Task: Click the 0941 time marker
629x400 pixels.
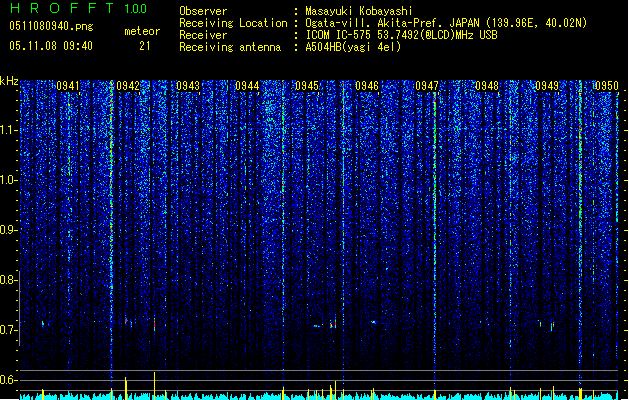Action: pos(68,86)
